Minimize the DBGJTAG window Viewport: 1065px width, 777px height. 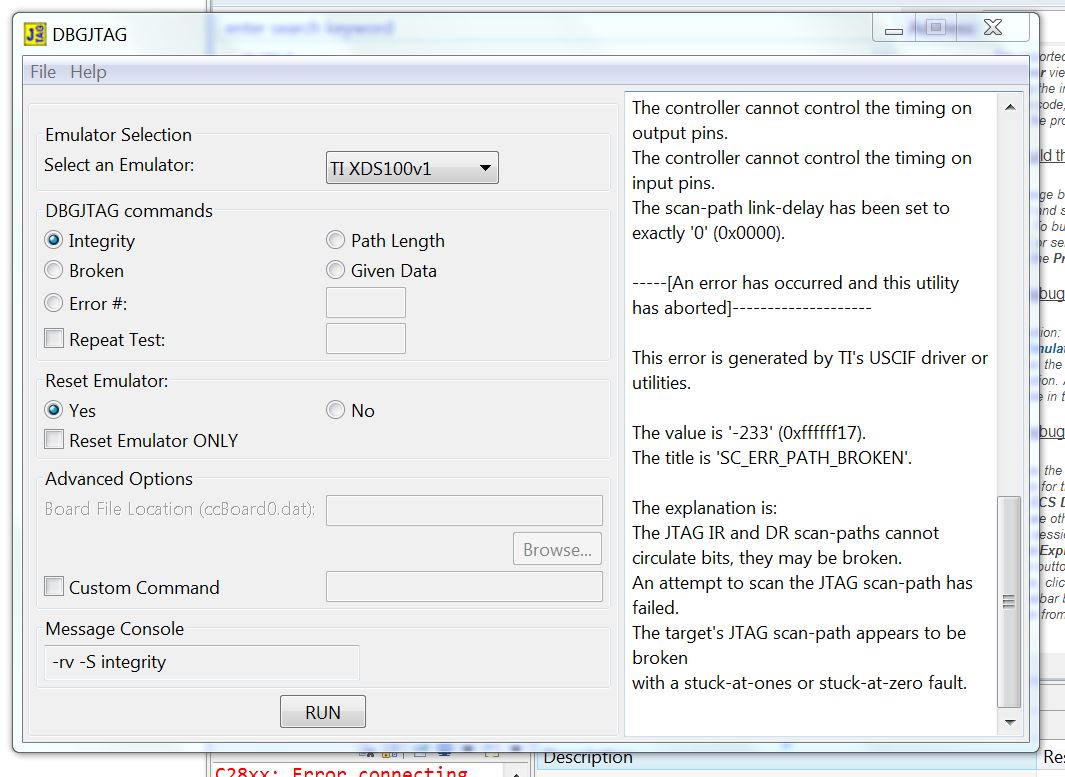pos(894,29)
